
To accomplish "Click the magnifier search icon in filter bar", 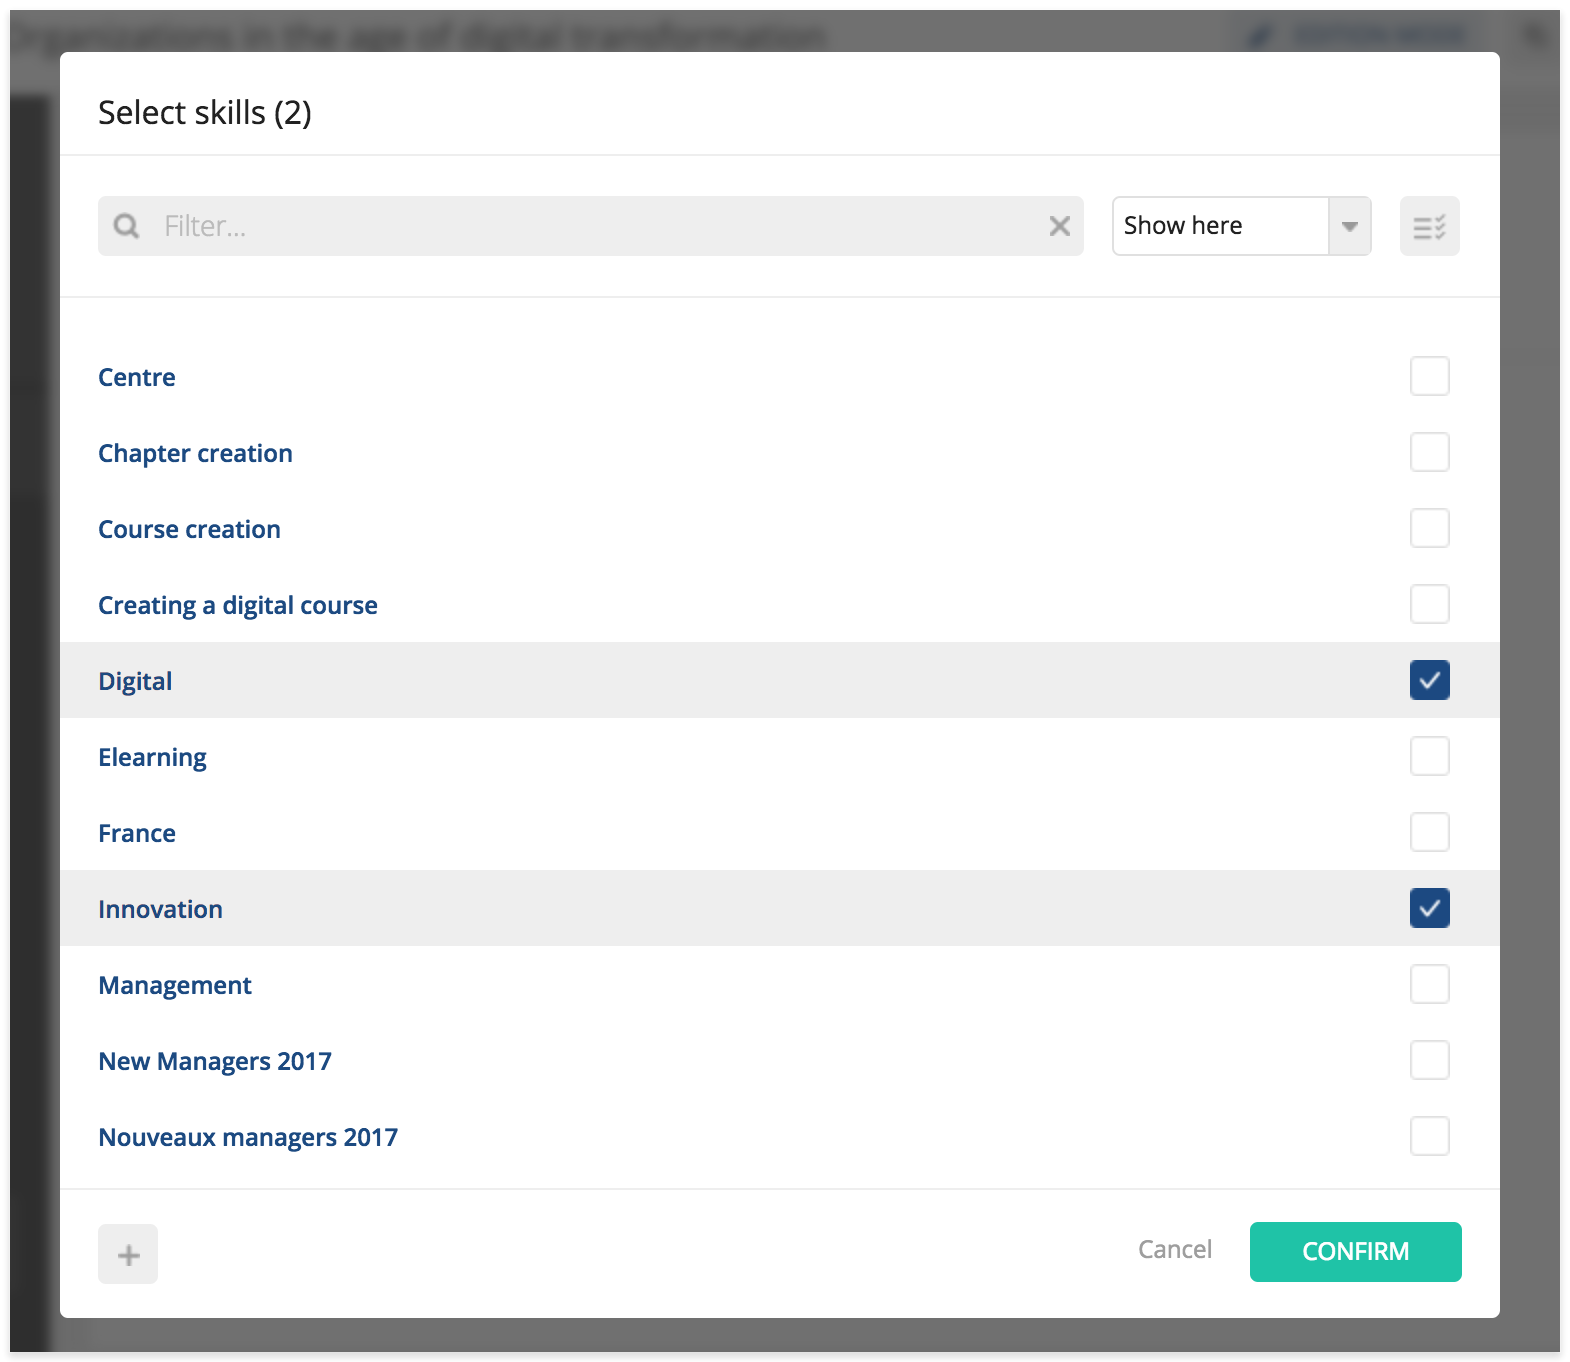I will click(127, 226).
